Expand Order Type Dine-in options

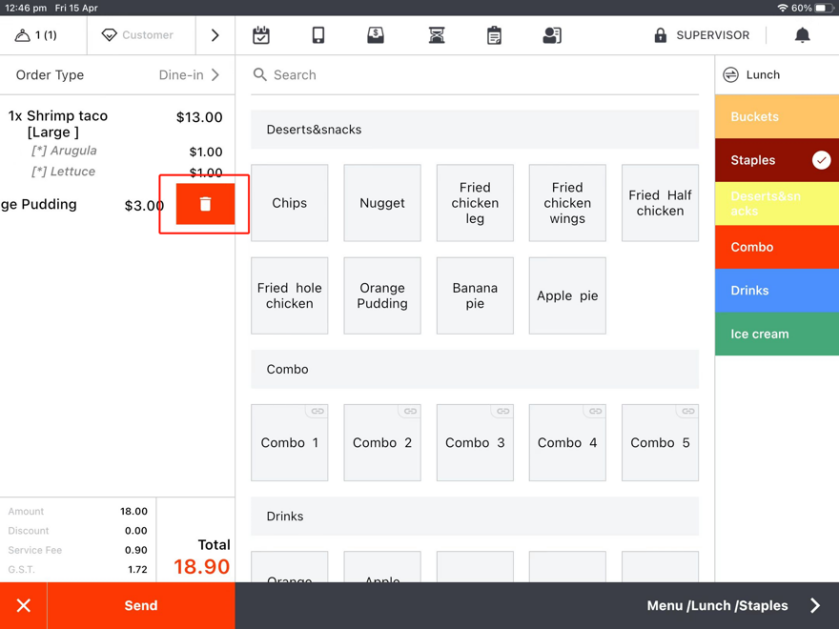click(190, 75)
